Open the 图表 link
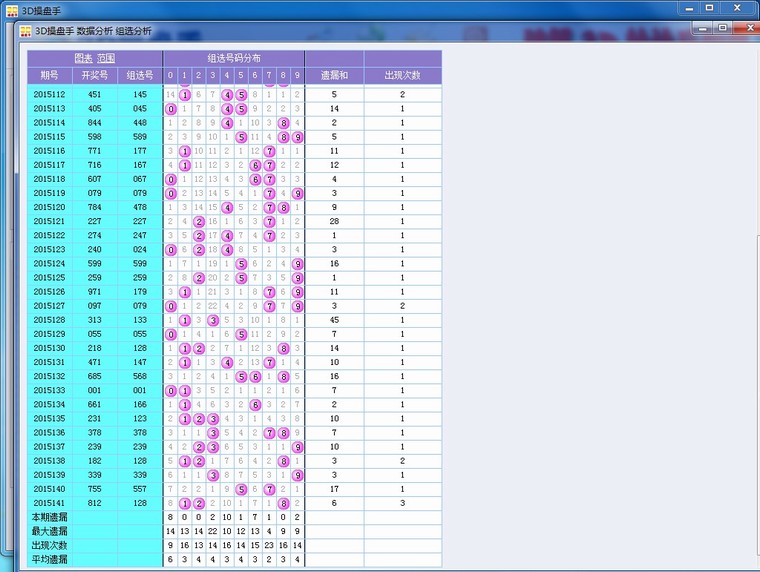Image resolution: width=760 pixels, height=572 pixels. 83,59
